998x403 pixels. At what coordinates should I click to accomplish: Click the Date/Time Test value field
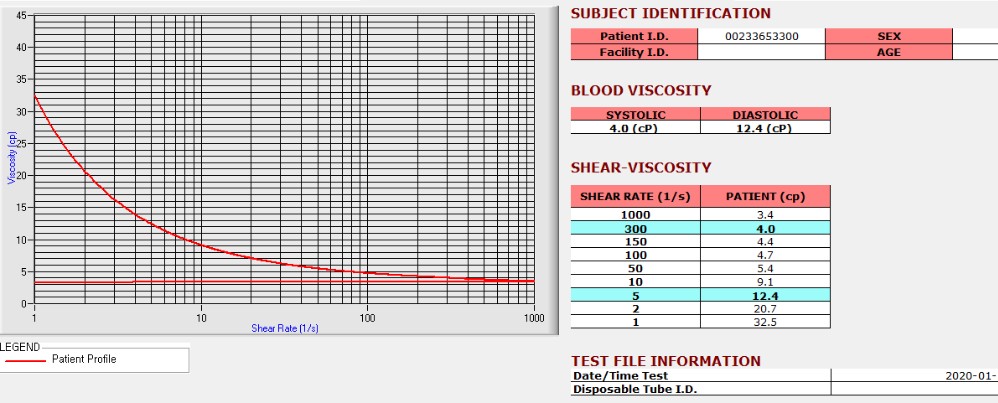pyautogui.click(x=914, y=376)
